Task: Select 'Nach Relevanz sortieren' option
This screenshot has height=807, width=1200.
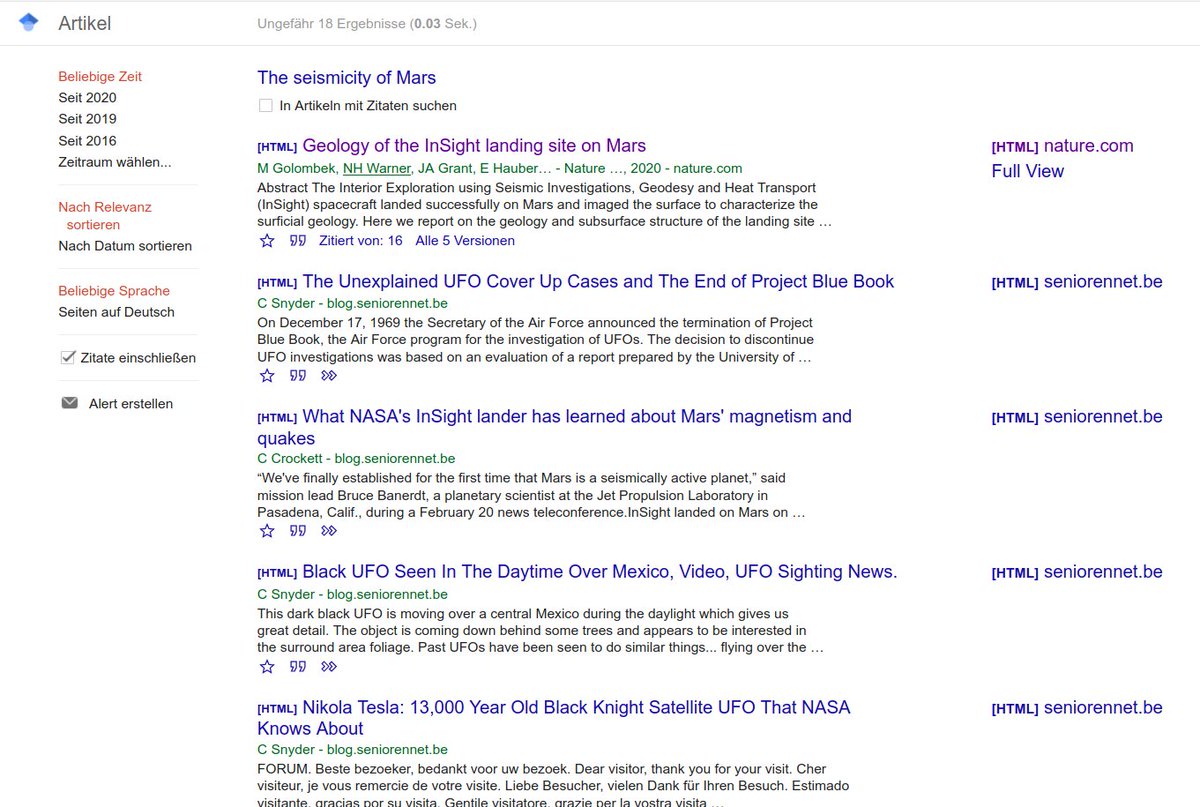Action: (x=105, y=216)
